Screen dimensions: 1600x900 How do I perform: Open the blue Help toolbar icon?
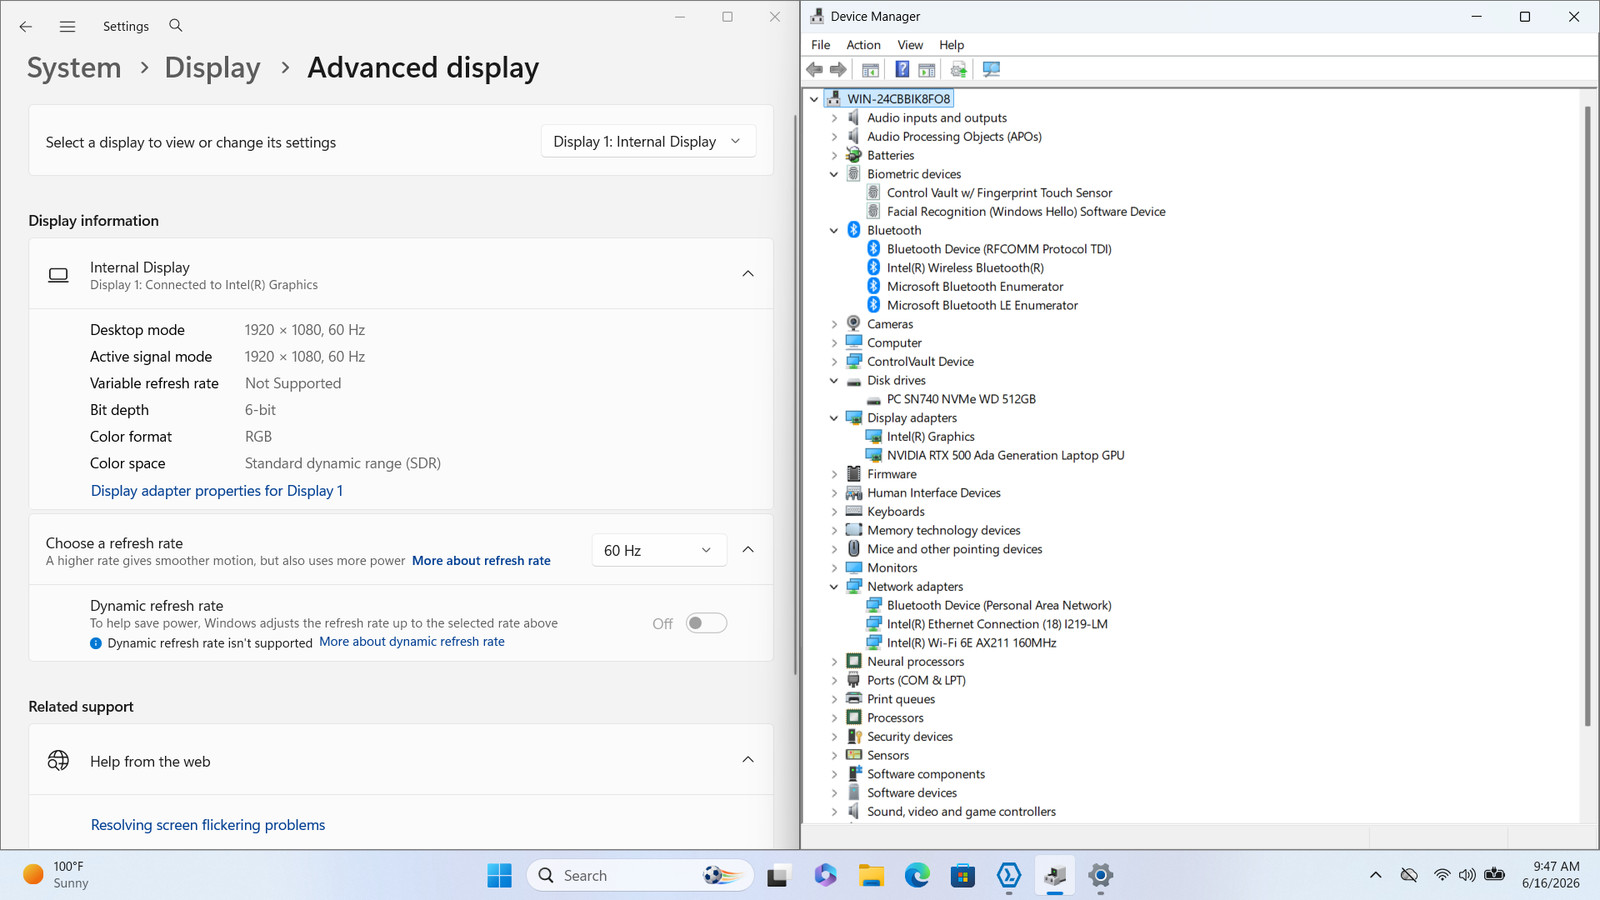click(902, 69)
